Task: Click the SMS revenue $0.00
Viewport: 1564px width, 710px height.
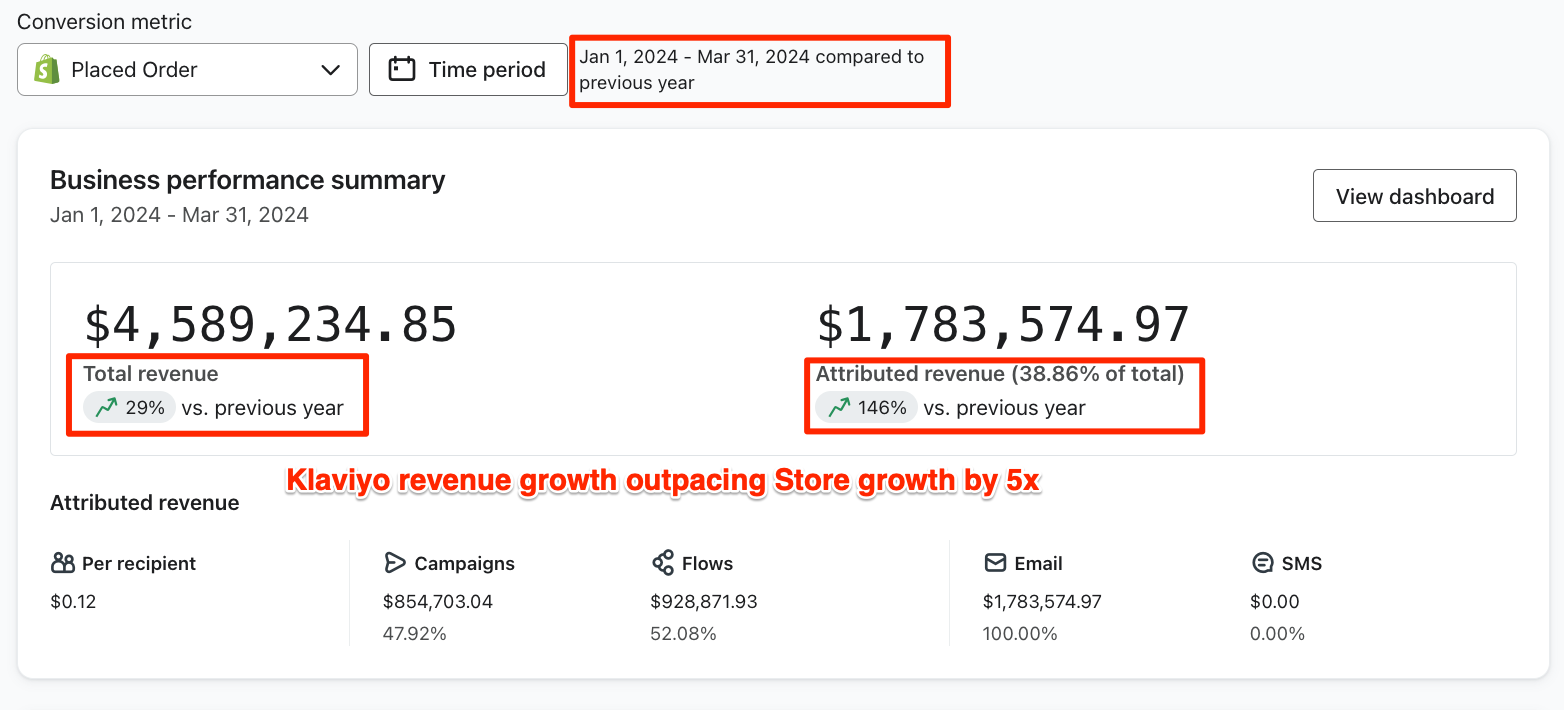Action: [x=1275, y=602]
